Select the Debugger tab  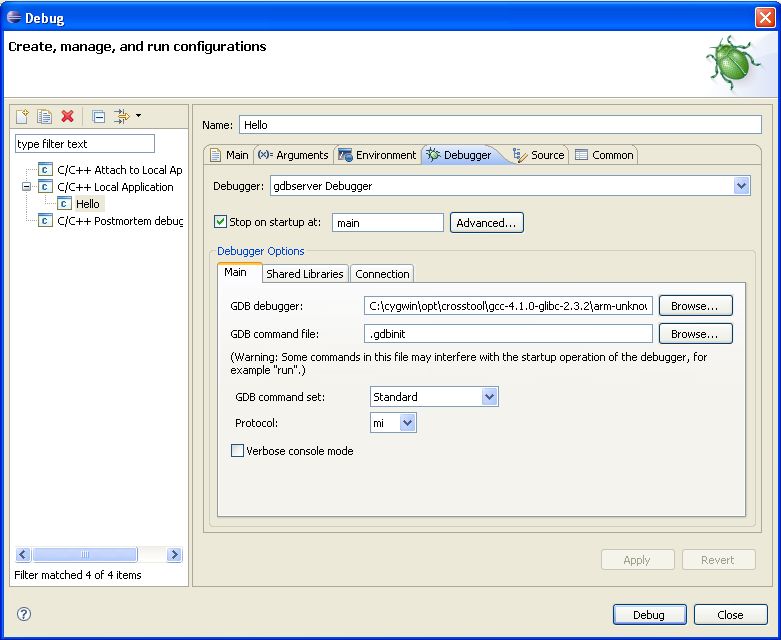(x=460, y=155)
